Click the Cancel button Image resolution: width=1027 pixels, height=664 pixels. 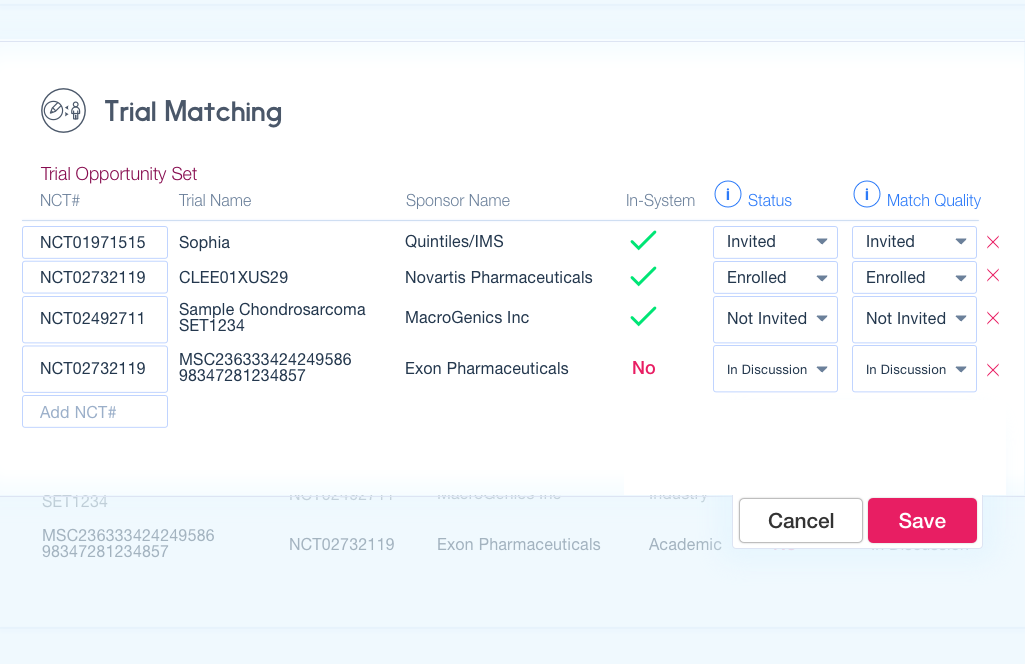[800, 521]
